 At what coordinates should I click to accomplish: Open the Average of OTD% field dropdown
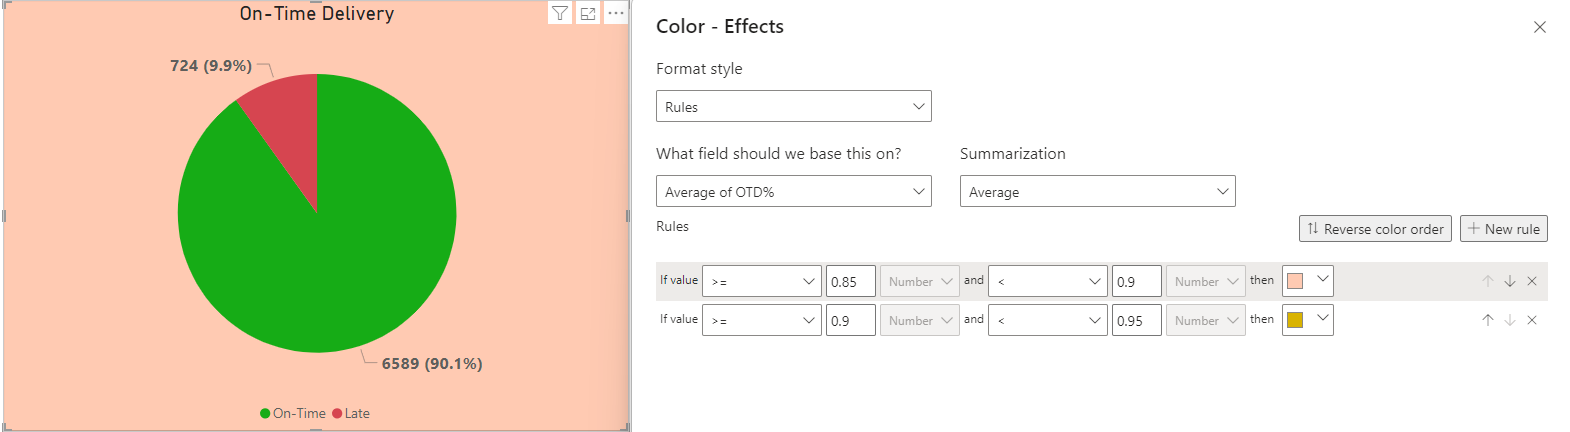pyautogui.click(x=794, y=191)
